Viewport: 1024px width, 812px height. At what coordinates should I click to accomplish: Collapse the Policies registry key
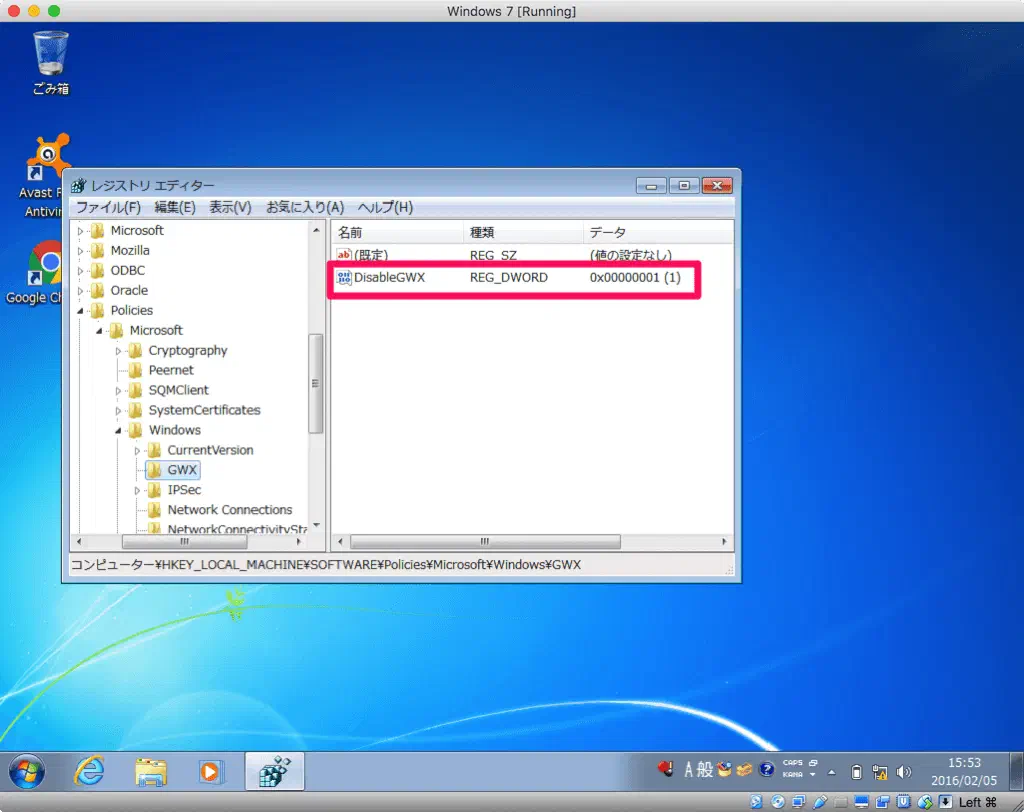pyautogui.click(x=81, y=311)
